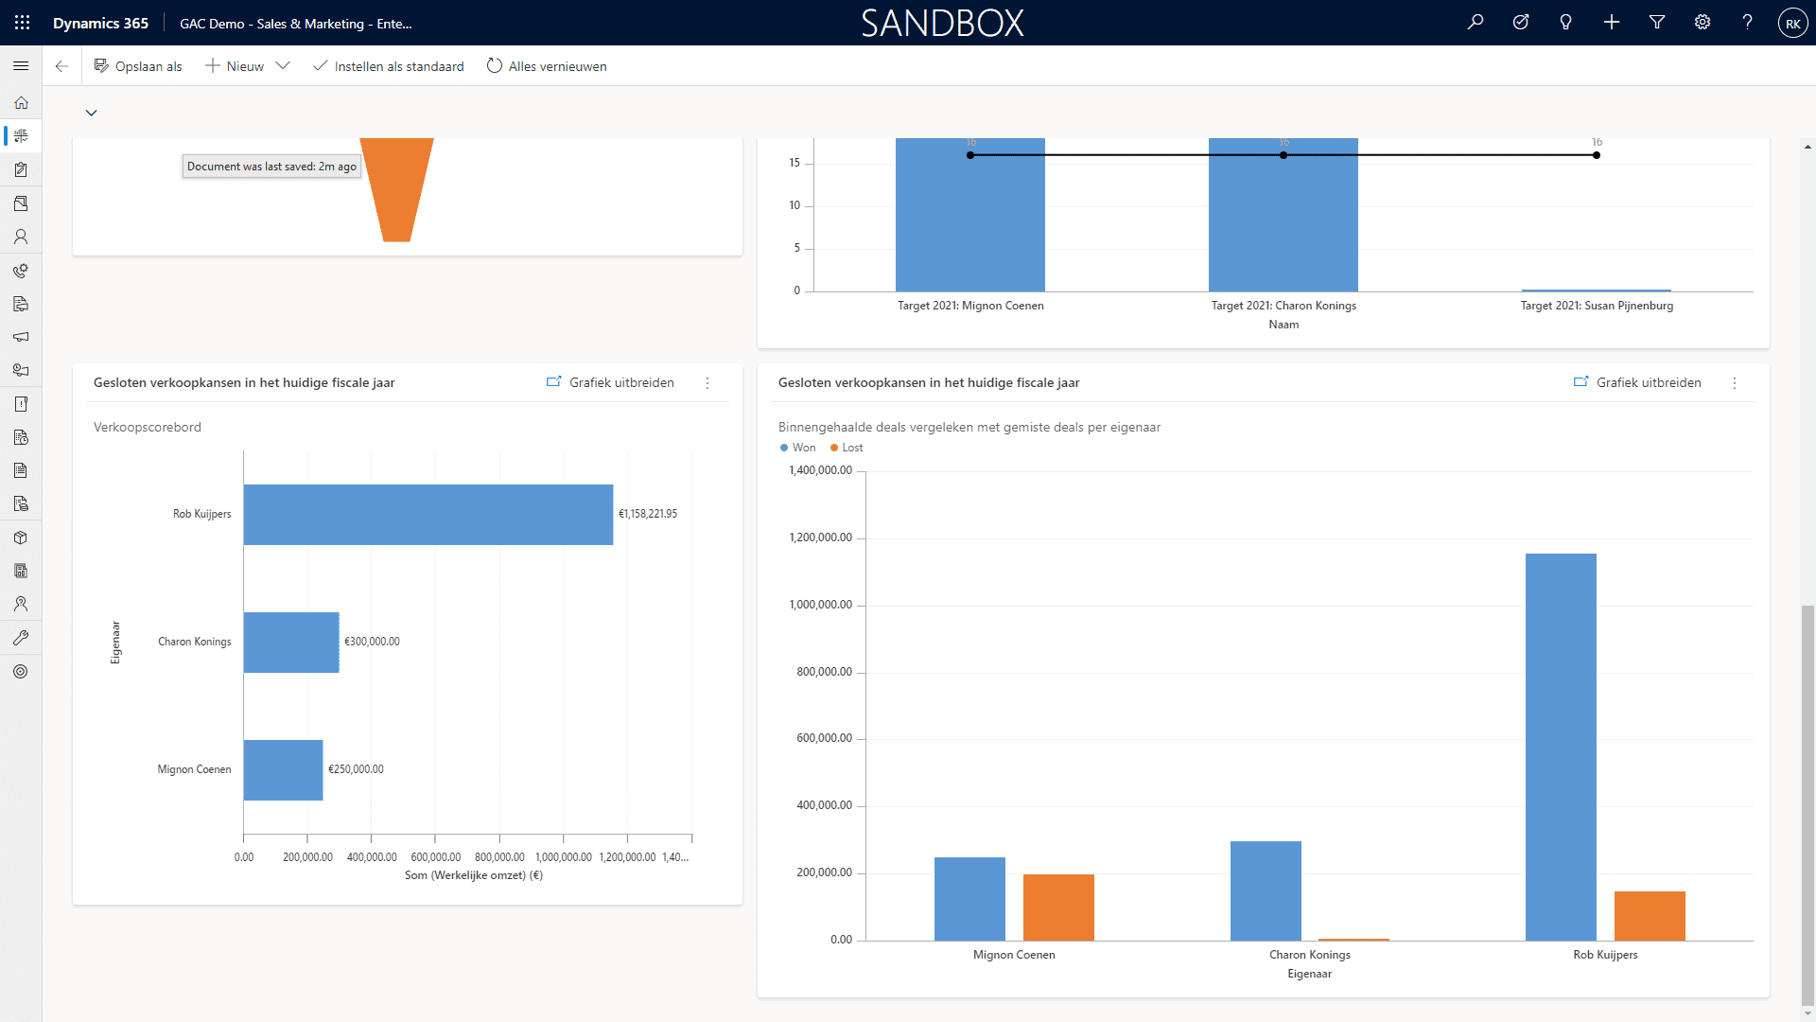This screenshot has width=1816, height=1022.
Task: Toggle the hamburger site map menu
Action: pyautogui.click(x=21, y=66)
